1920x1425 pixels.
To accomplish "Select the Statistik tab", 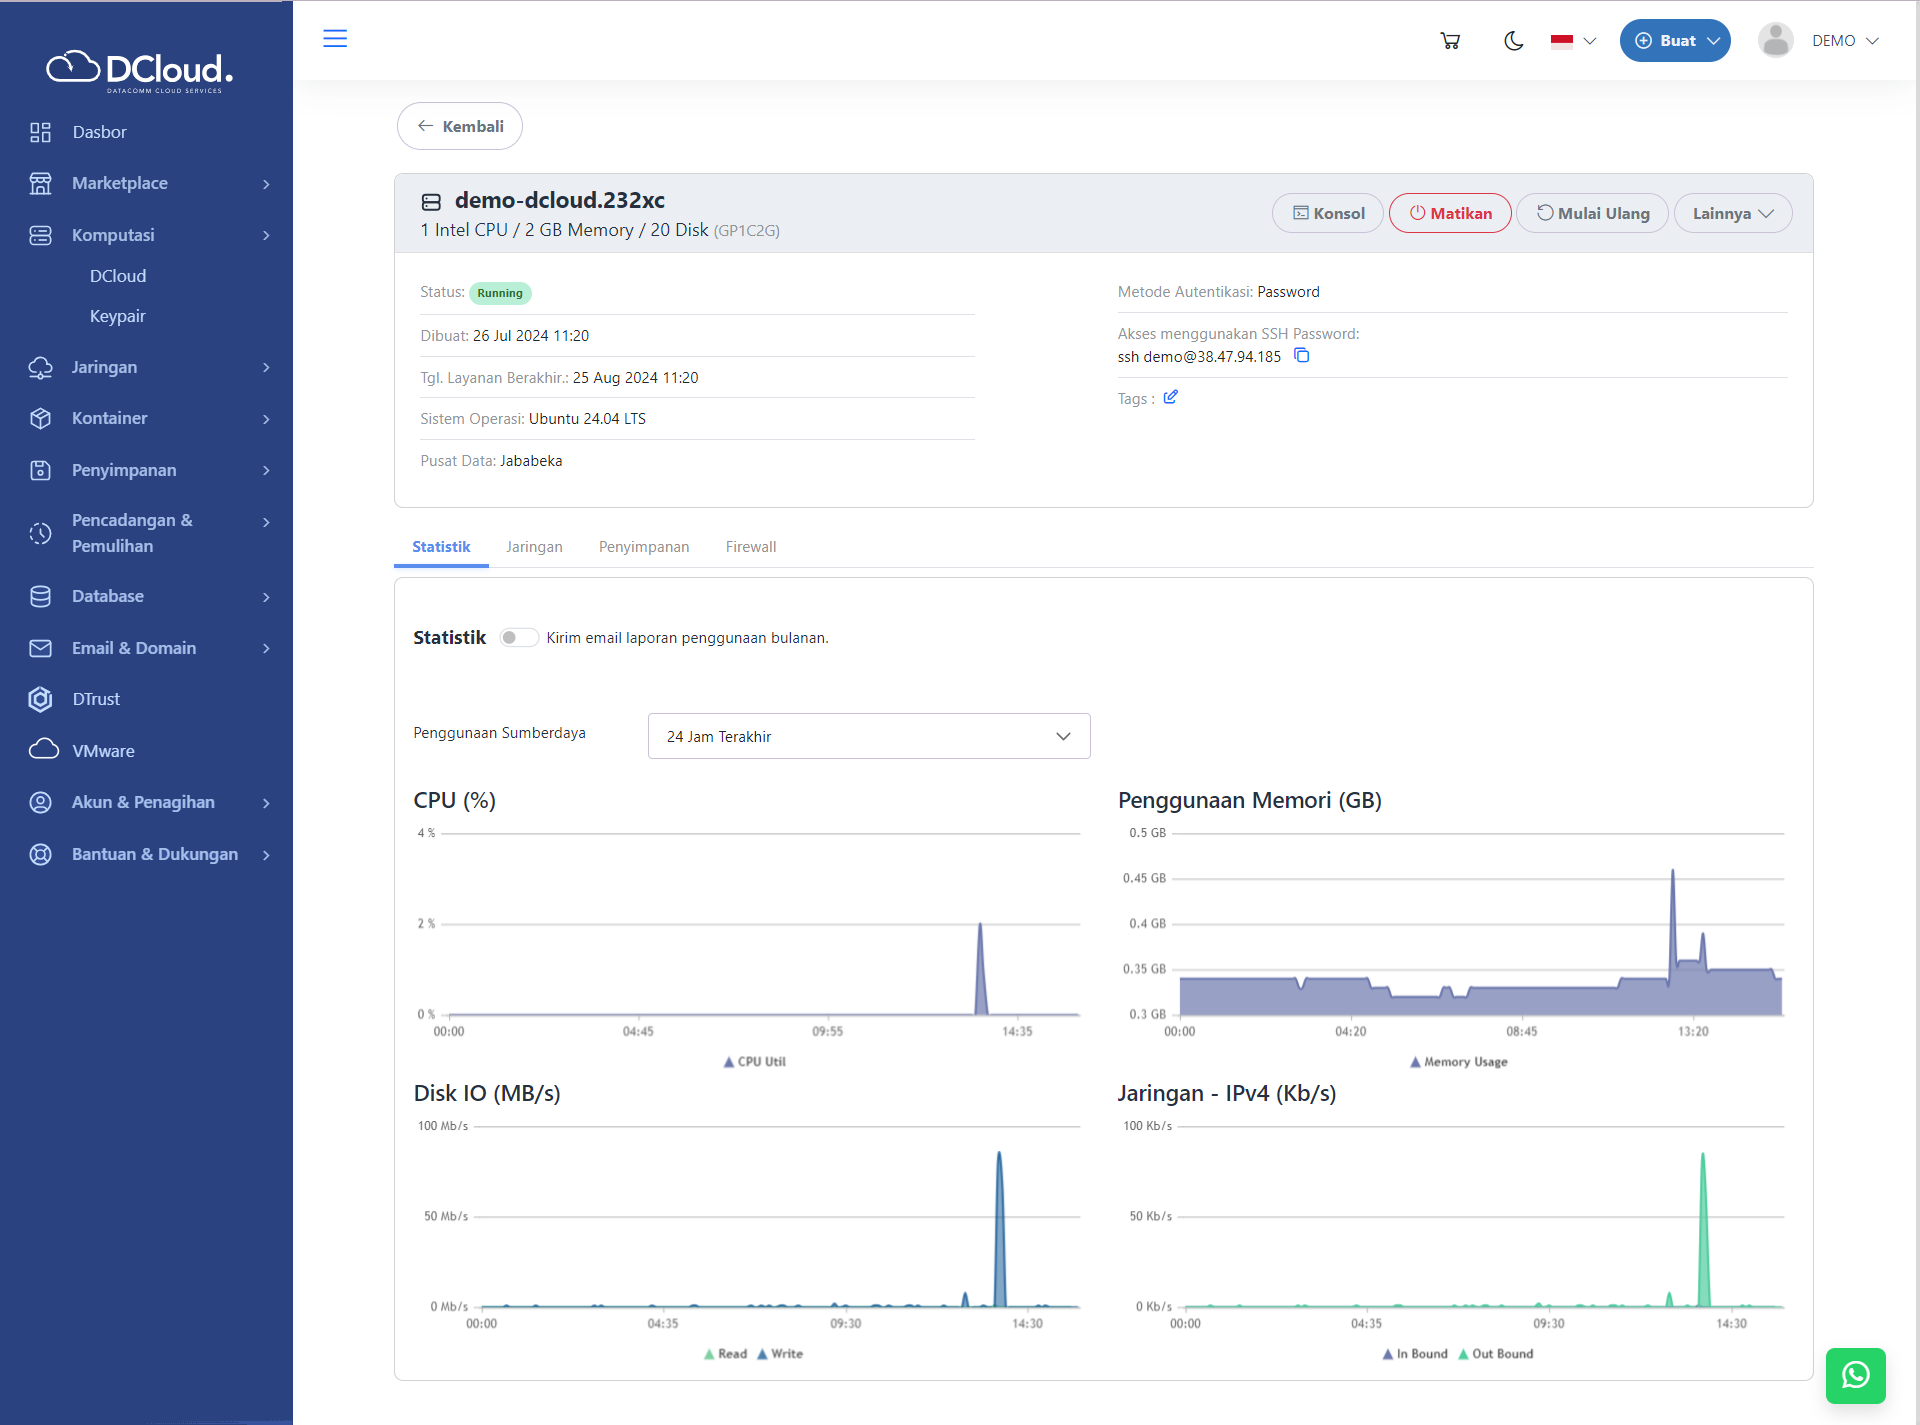I will (441, 547).
